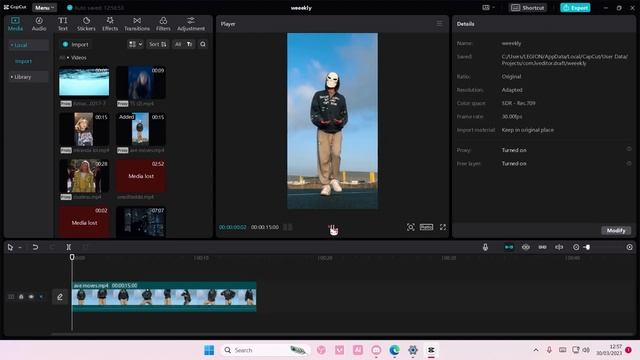
Task: Open the Text tab
Action: pyautogui.click(x=62, y=24)
